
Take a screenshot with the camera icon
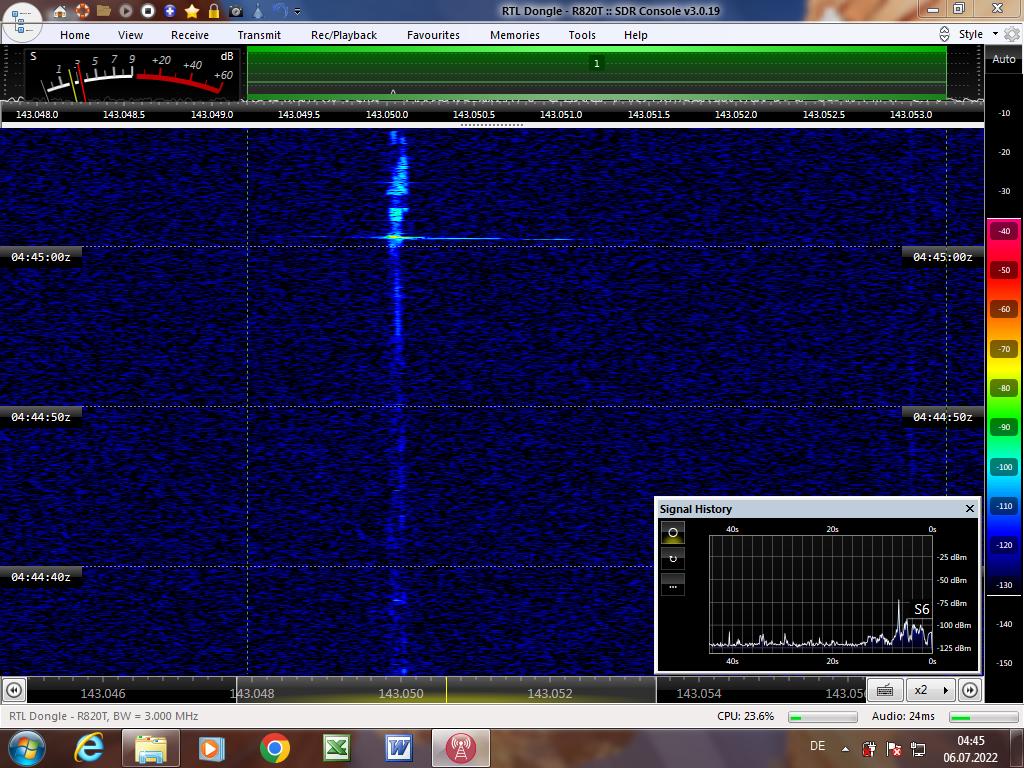point(236,11)
